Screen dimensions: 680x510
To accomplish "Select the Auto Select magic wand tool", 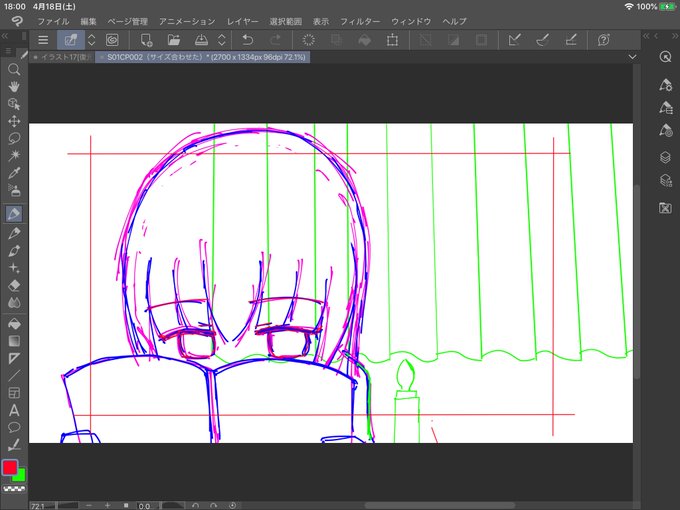I will pyautogui.click(x=14, y=155).
